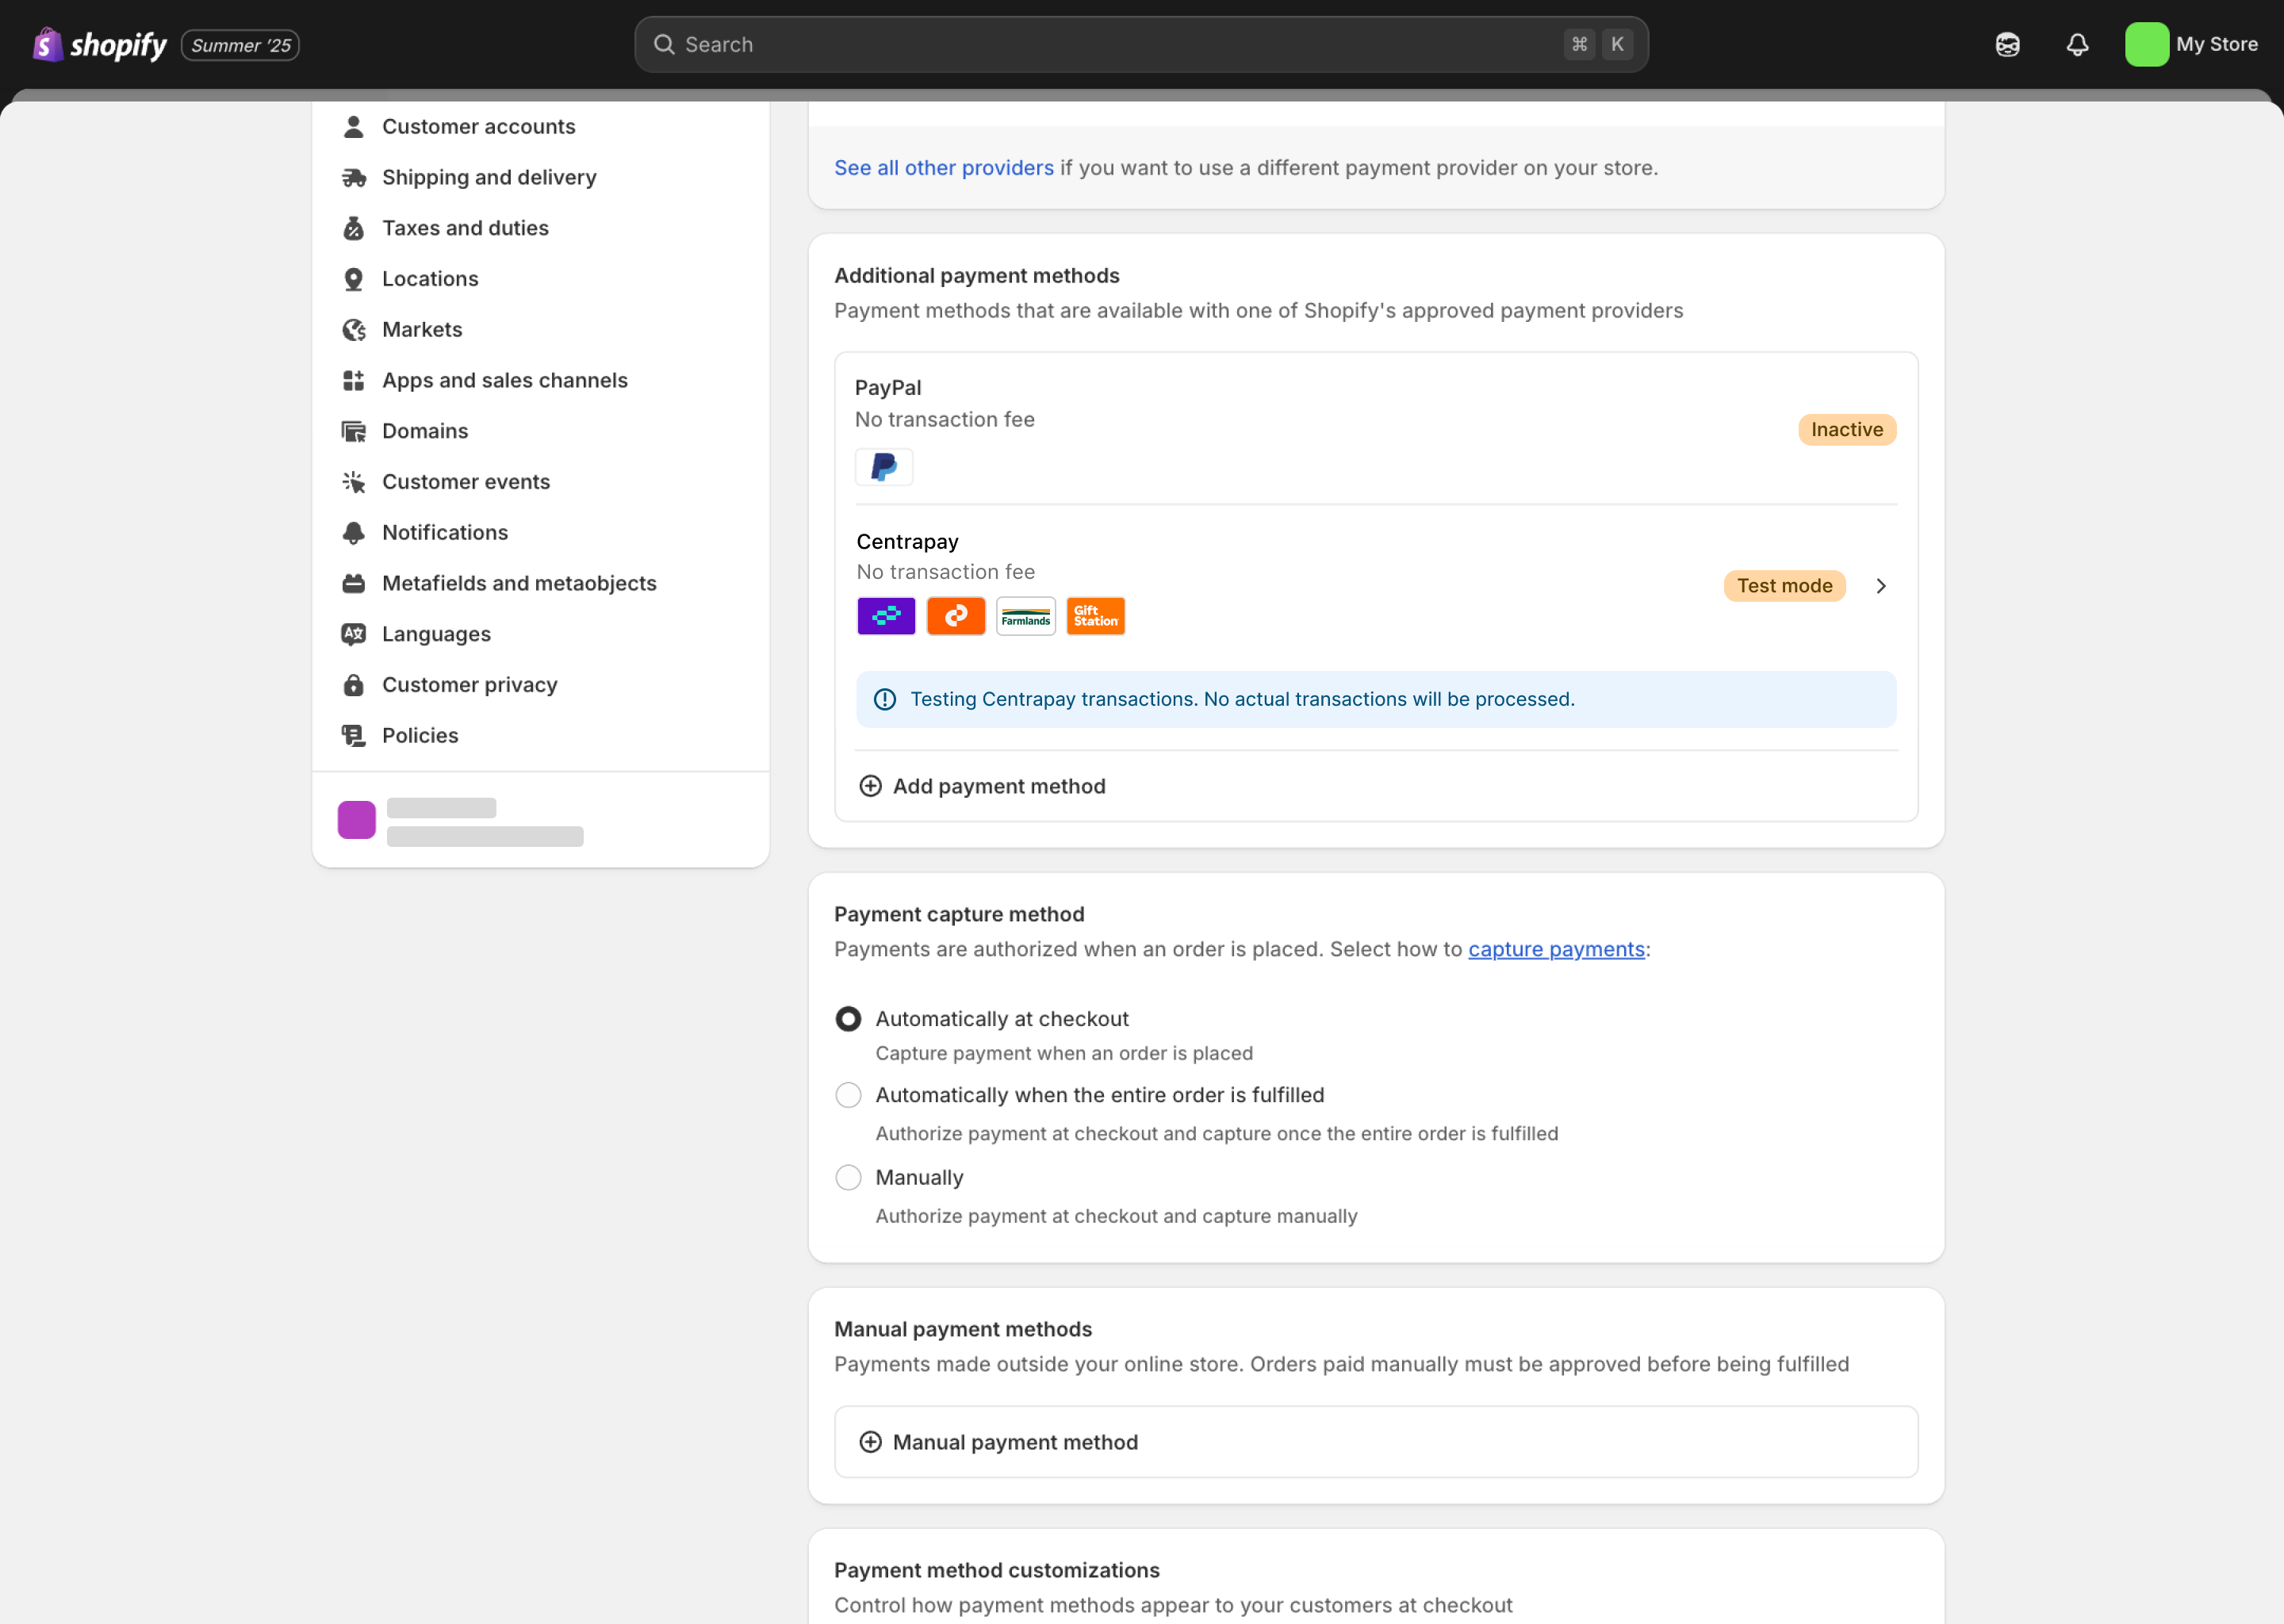This screenshot has width=2284, height=1624.
Task: Open Metafields and metaobjects
Action: click(x=519, y=583)
